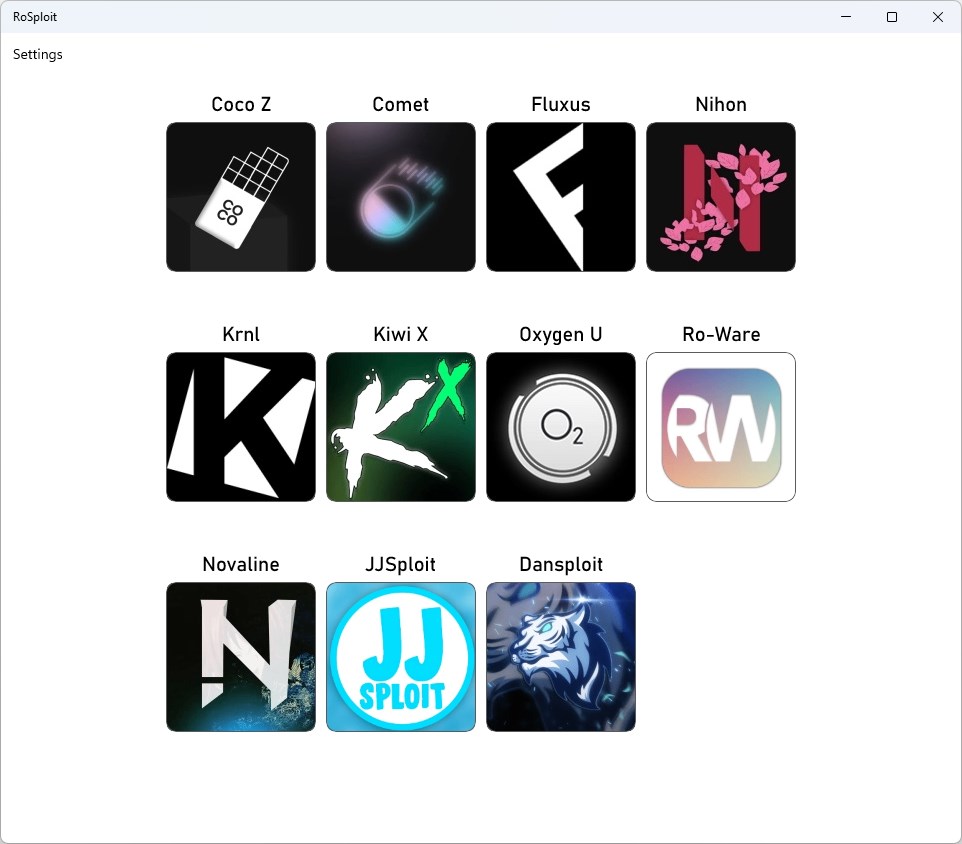Open the JJSploit blue circle icon
962x844 pixels.
[401, 657]
